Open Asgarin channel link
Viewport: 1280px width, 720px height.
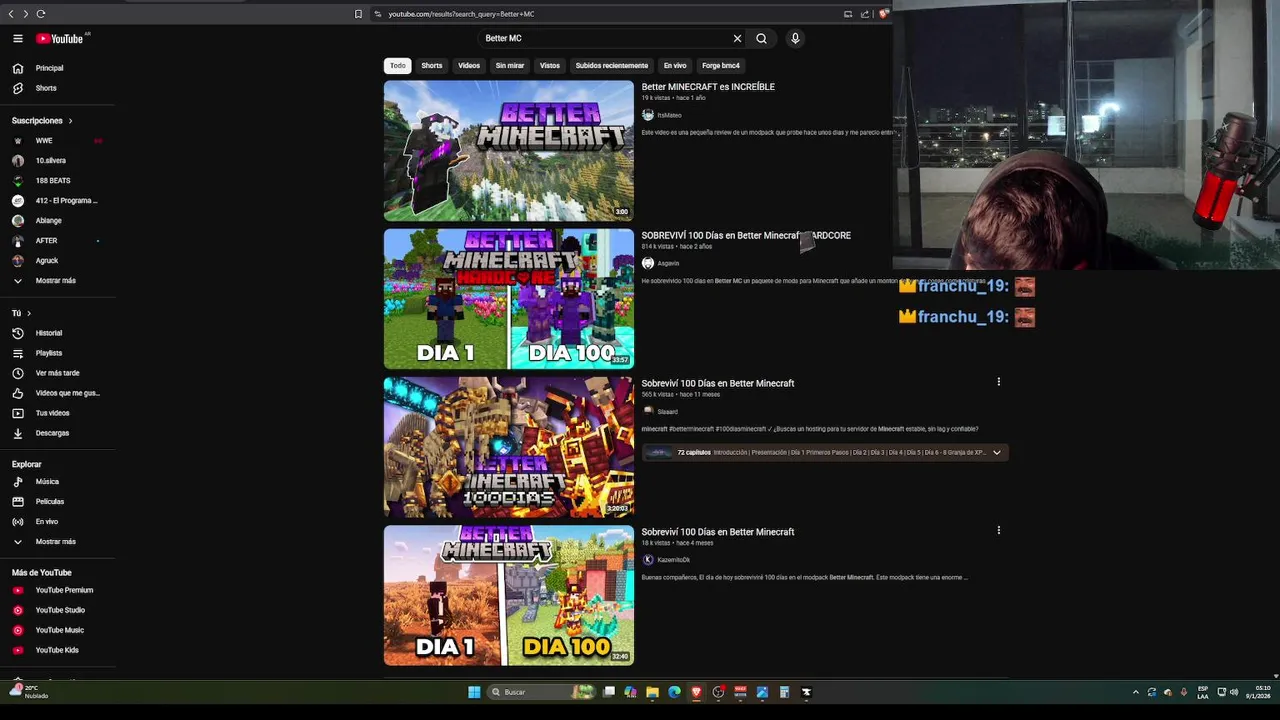pyautogui.click(x=668, y=263)
